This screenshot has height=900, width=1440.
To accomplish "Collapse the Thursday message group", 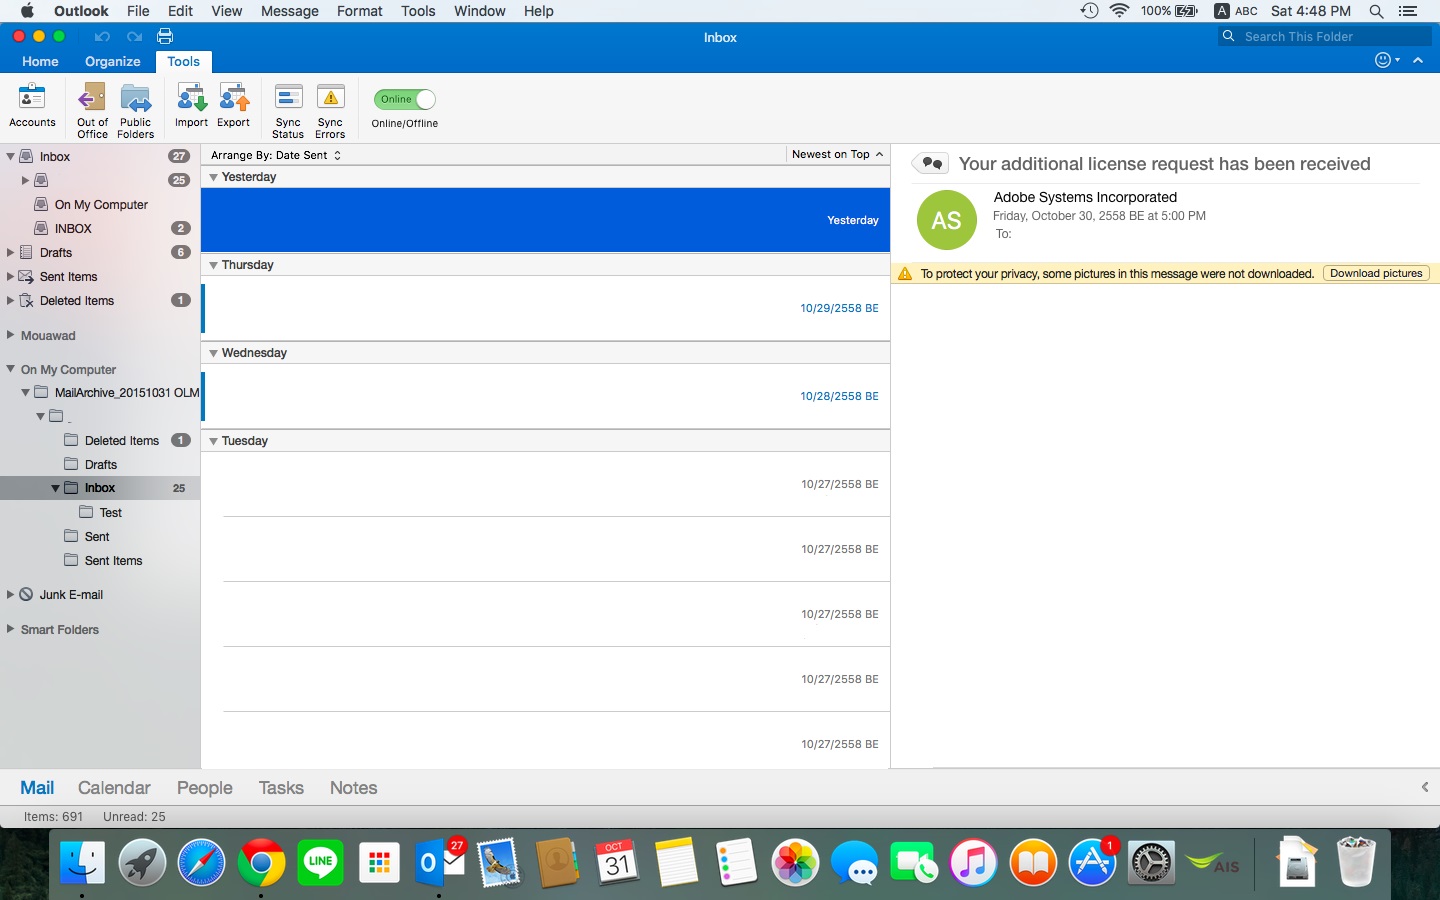I will 213,265.
